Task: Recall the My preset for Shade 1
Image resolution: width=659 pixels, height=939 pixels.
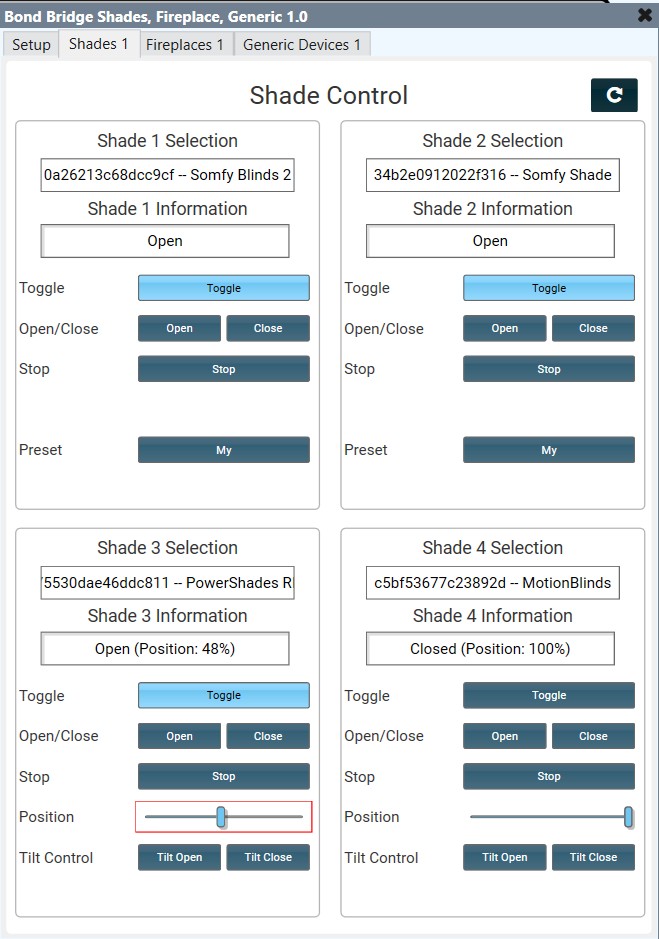Action: 223,449
